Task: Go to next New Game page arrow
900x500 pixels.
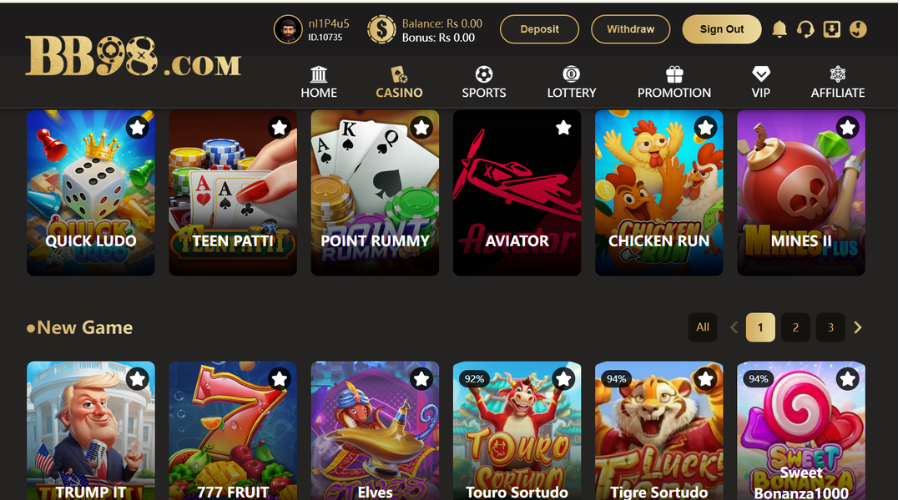Action: (x=858, y=327)
